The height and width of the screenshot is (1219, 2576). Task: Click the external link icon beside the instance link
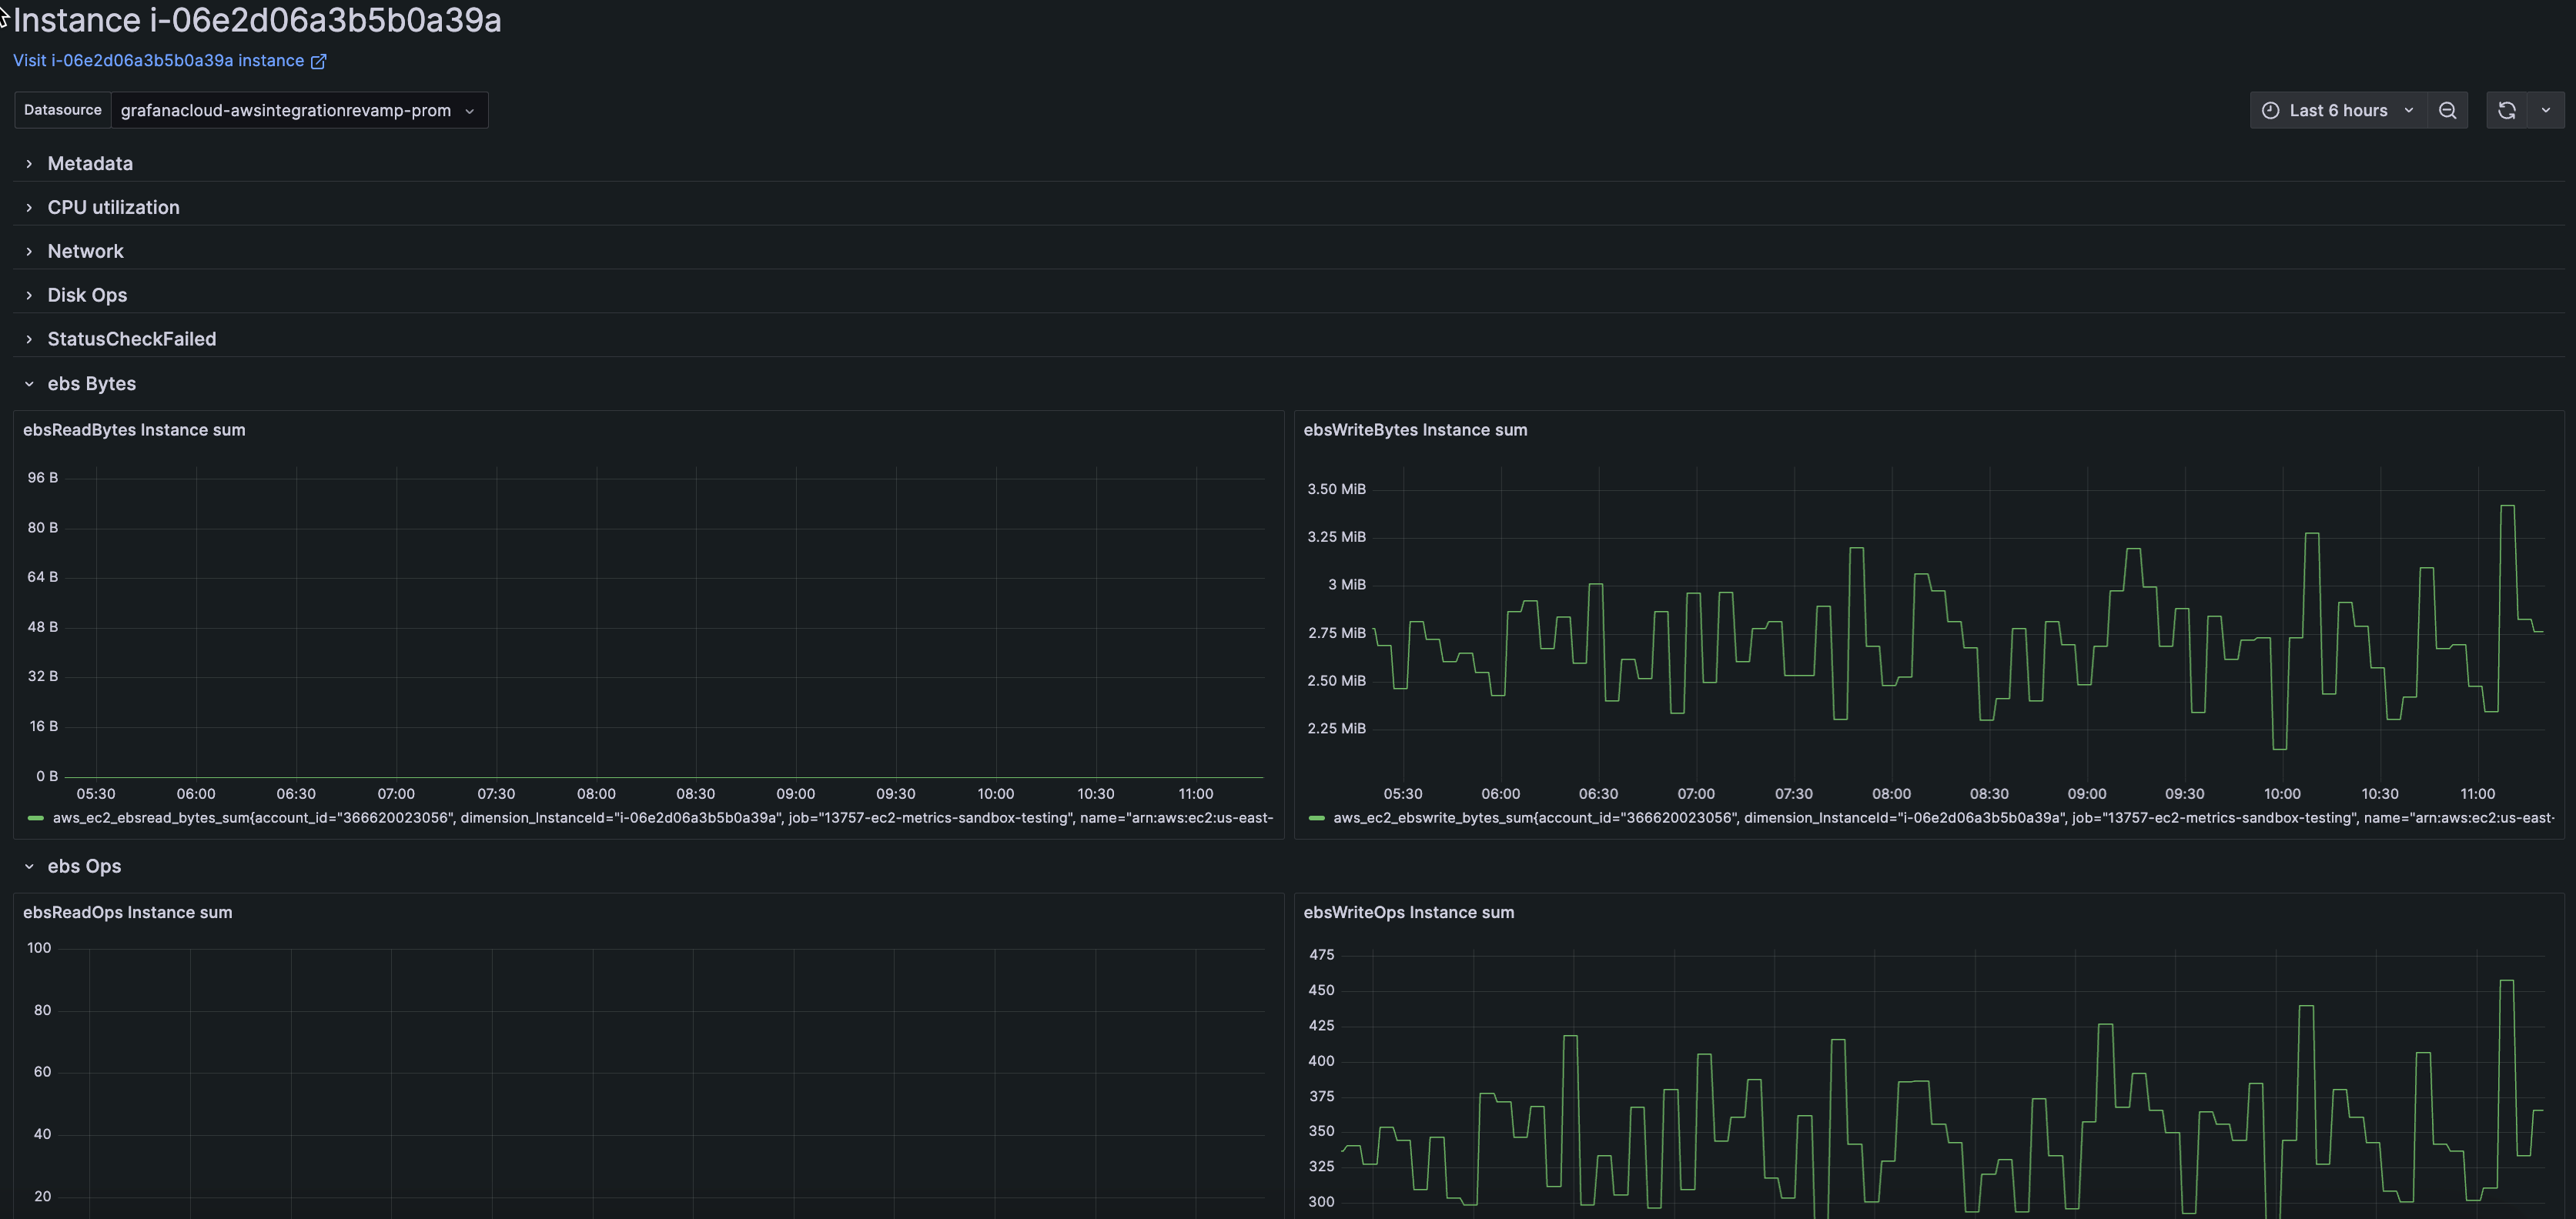coord(319,61)
